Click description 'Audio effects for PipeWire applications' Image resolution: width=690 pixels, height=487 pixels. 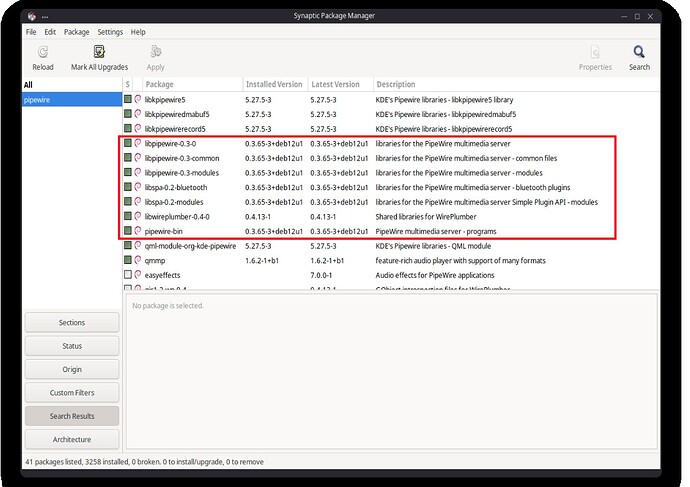pos(435,275)
